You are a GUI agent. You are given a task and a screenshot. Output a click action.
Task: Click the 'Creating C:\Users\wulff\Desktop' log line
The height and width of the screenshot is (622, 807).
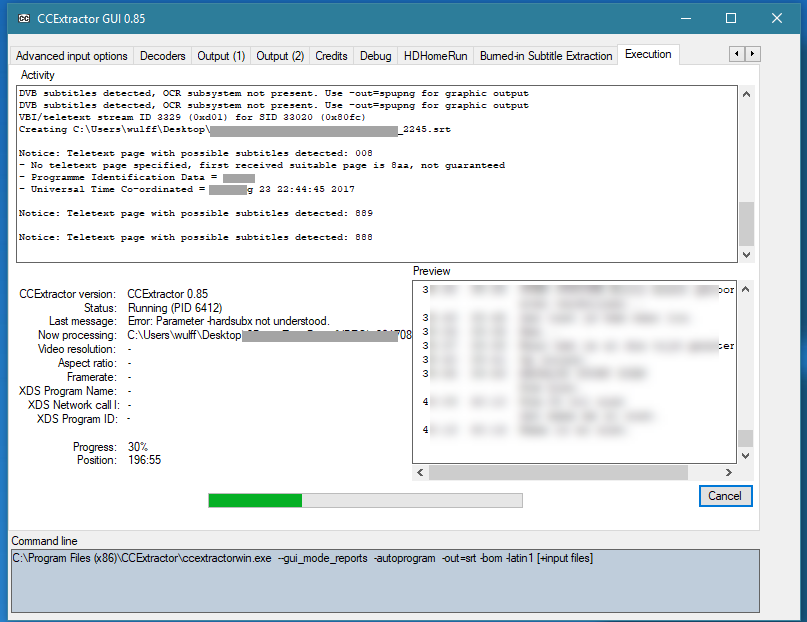(x=235, y=129)
